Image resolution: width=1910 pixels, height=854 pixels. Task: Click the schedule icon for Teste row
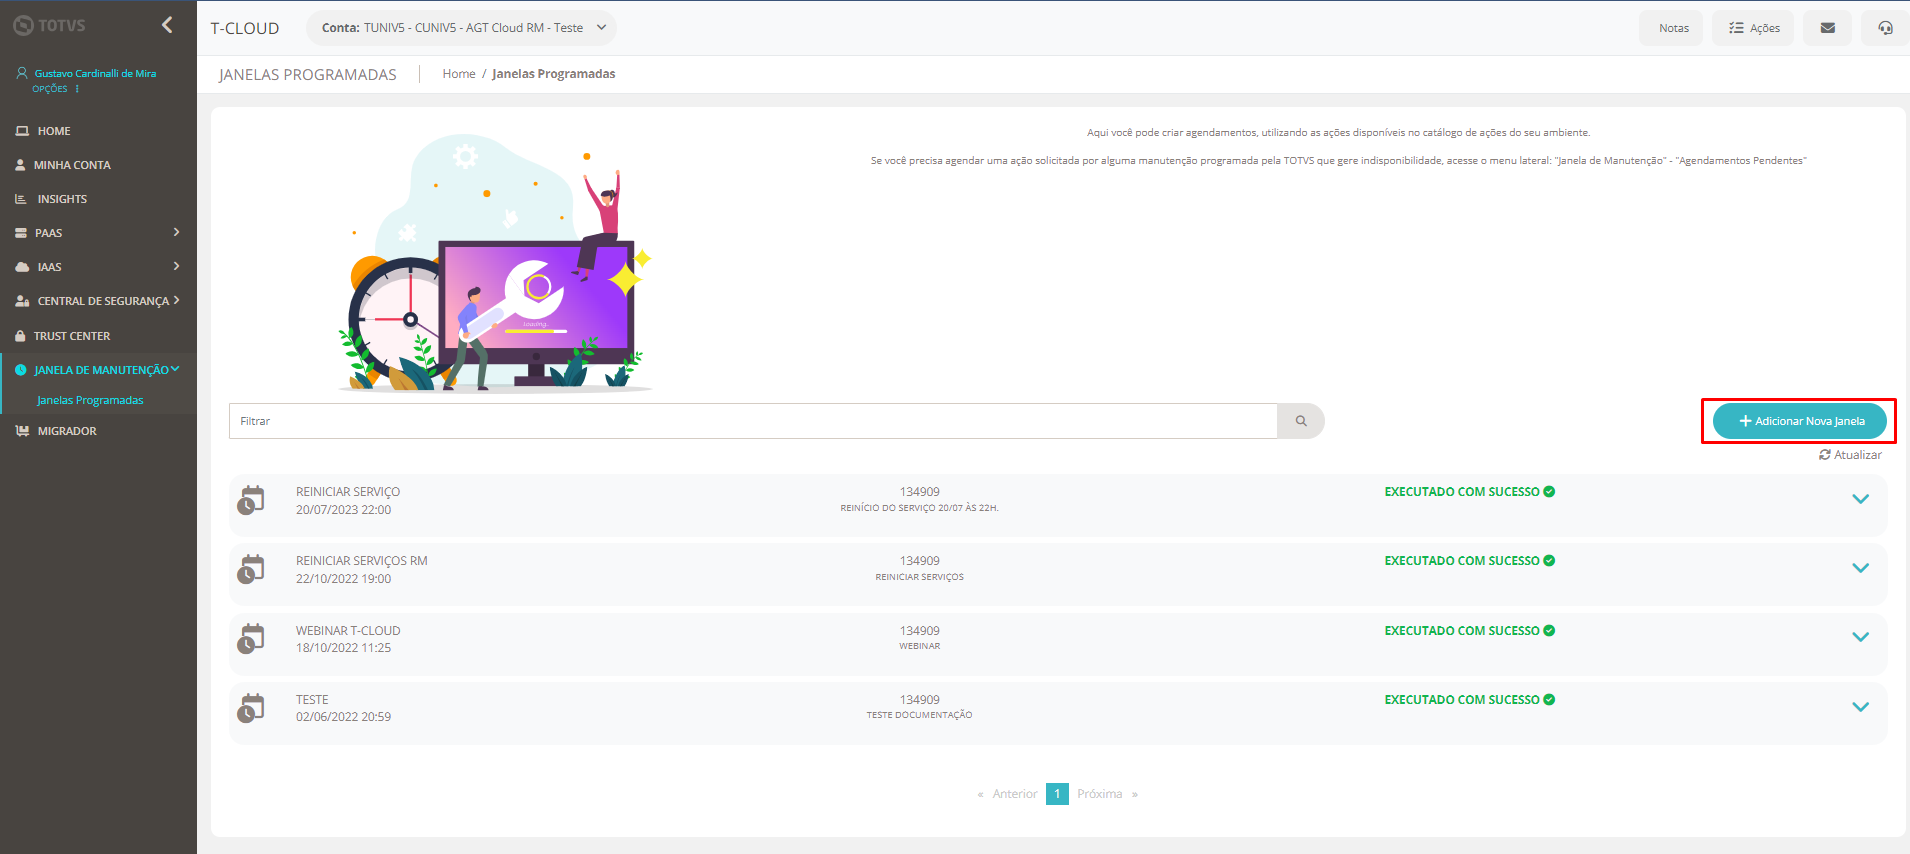(x=251, y=708)
